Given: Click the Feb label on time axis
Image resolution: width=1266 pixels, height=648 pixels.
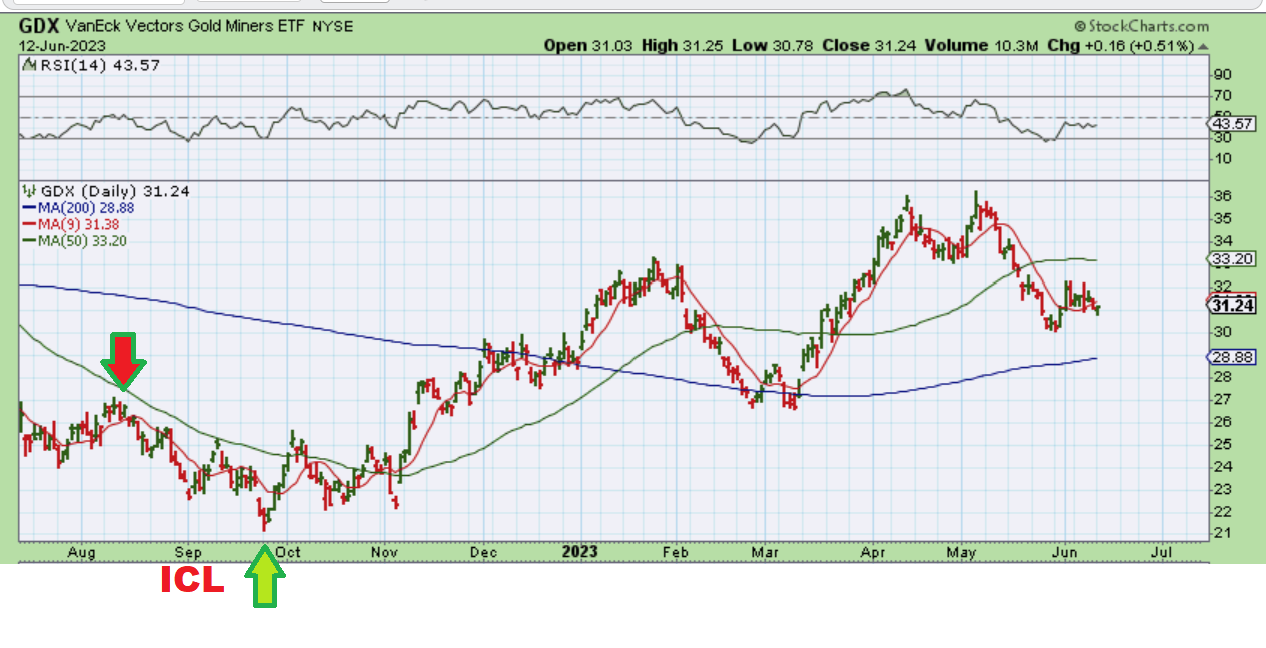Looking at the screenshot, I should 676,552.
